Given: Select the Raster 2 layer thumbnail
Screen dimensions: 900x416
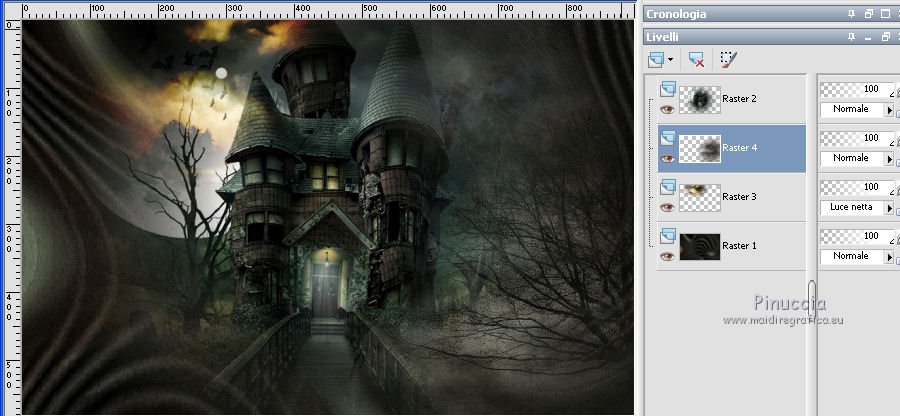Looking at the screenshot, I should click(x=700, y=99).
